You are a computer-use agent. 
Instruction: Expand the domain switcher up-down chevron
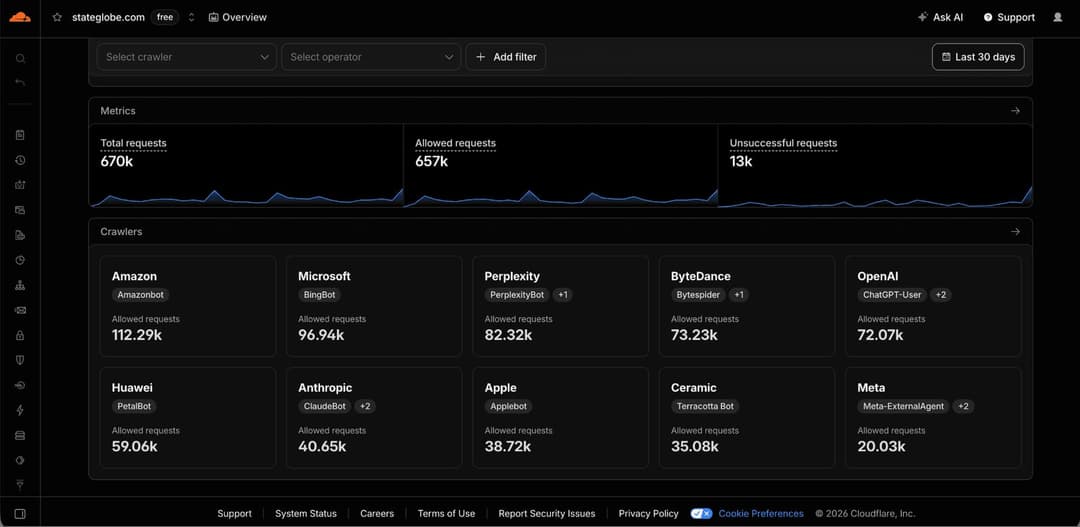[191, 17]
